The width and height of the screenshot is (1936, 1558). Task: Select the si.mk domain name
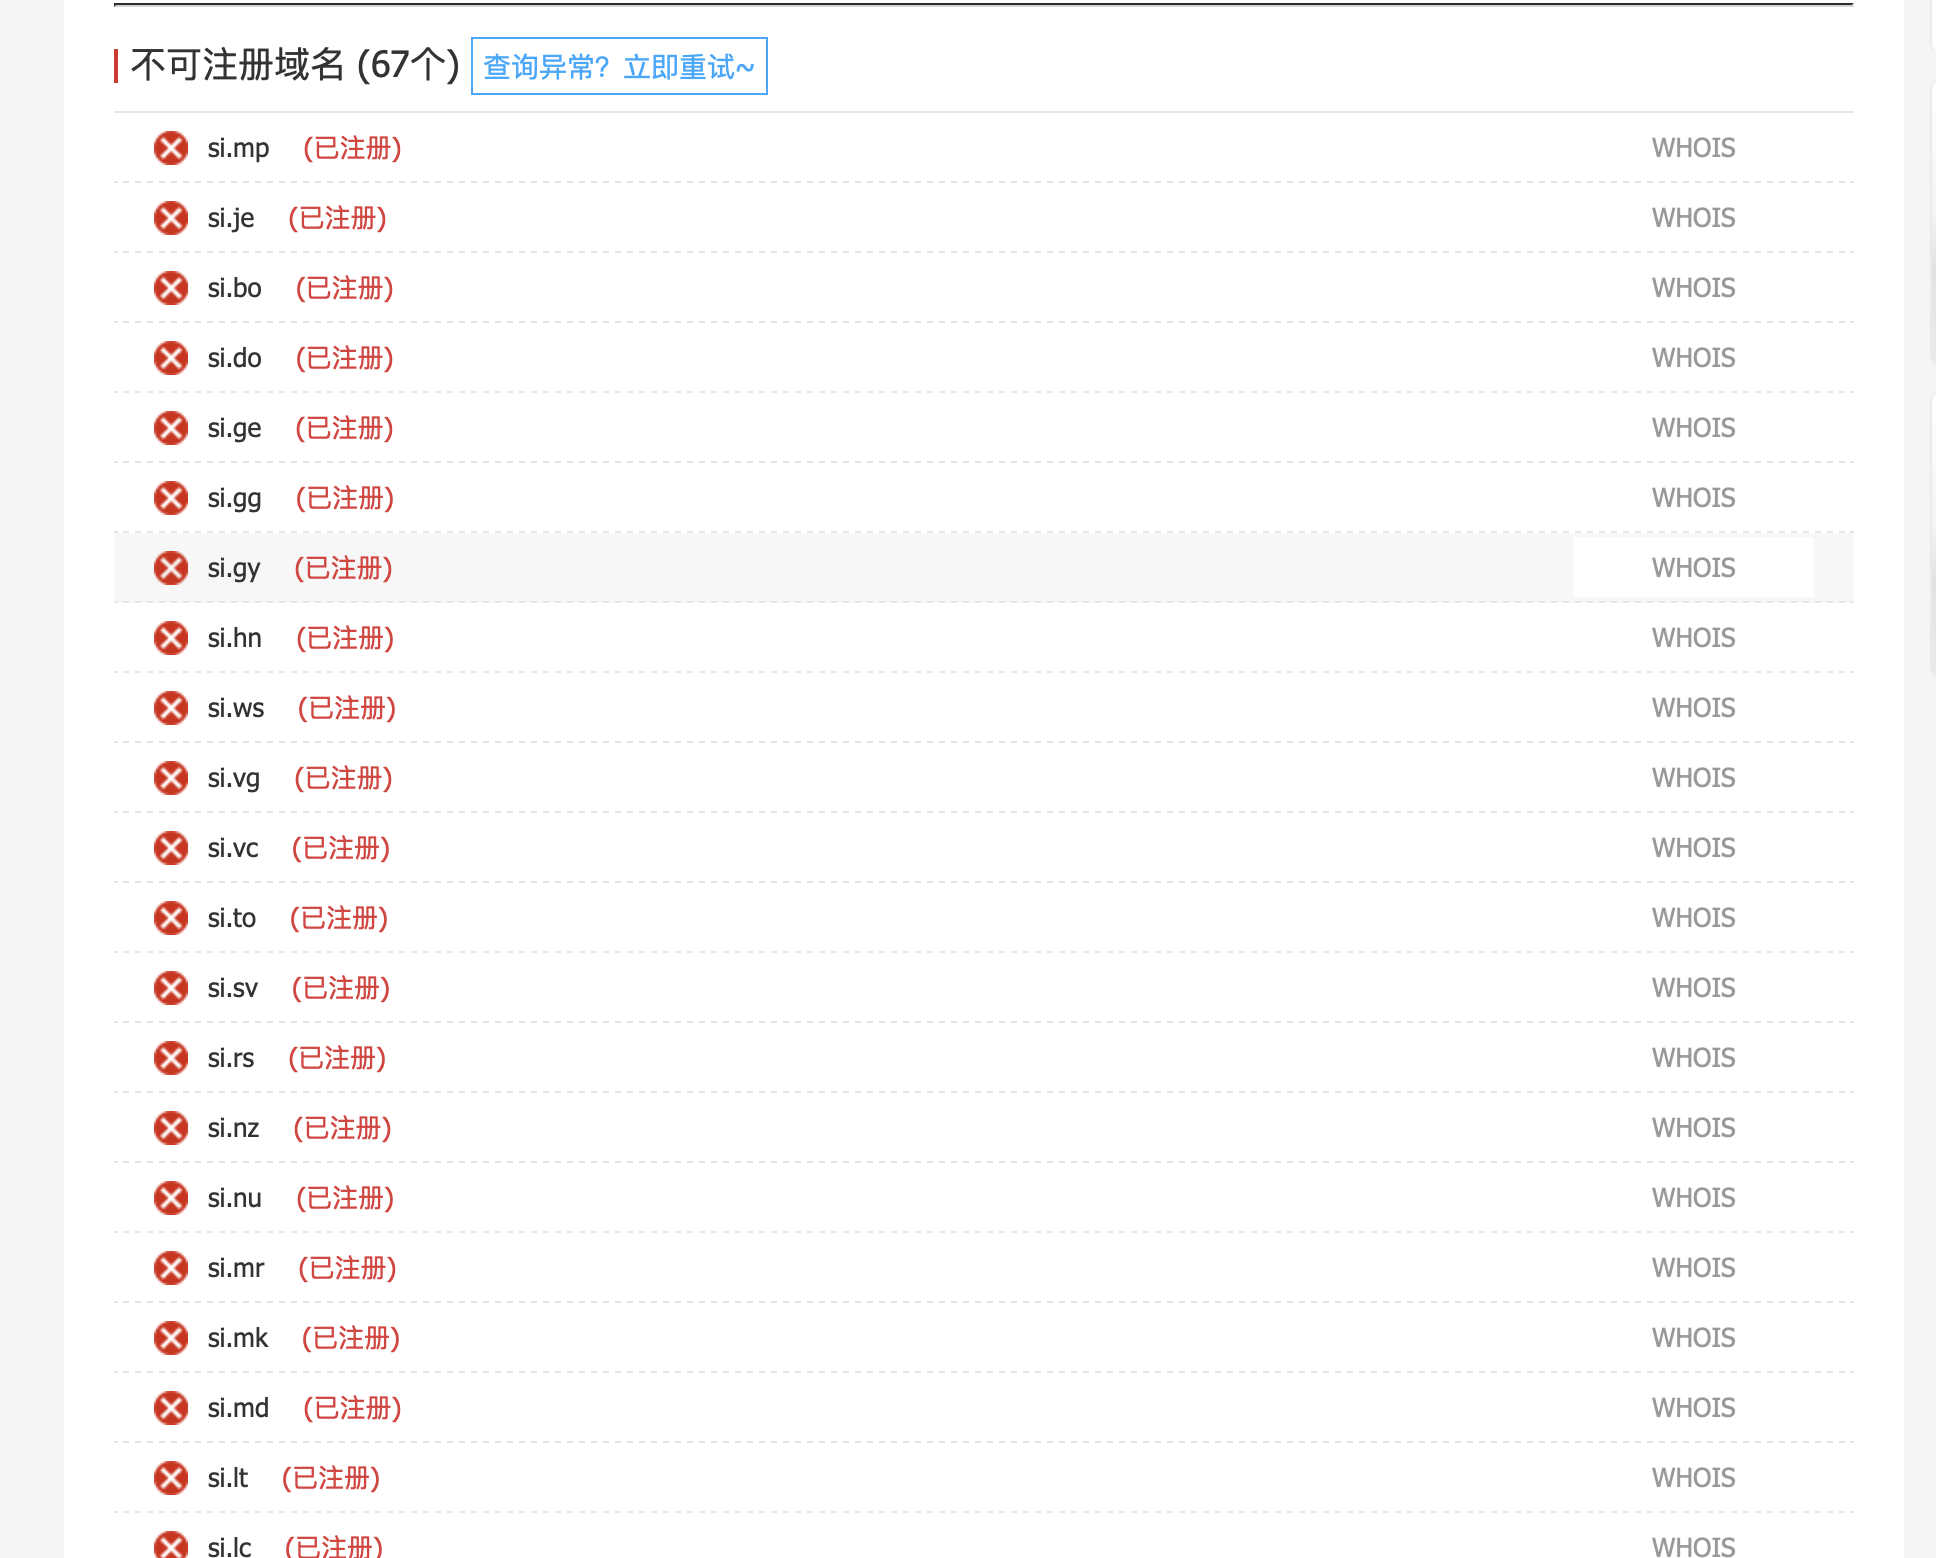[x=238, y=1338]
